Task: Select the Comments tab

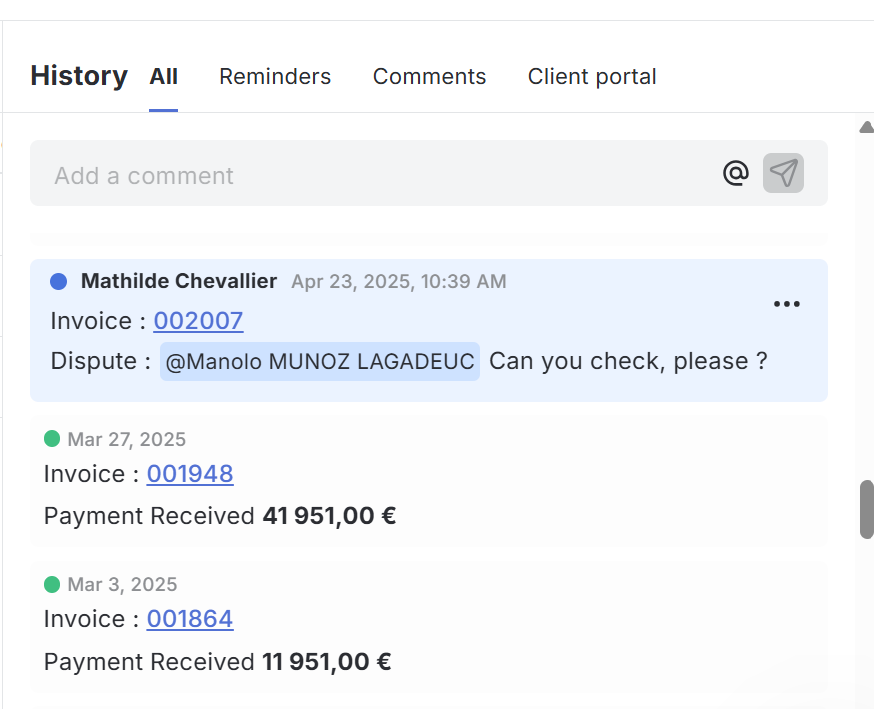Action: pyautogui.click(x=429, y=76)
